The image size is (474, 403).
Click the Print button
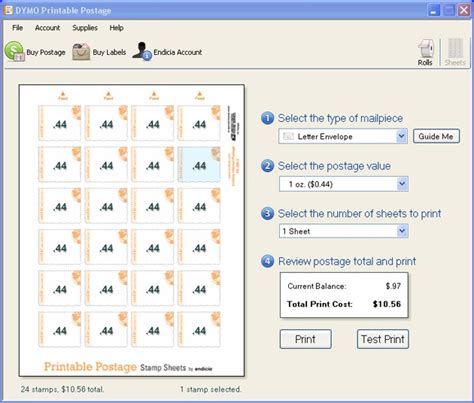[305, 339]
